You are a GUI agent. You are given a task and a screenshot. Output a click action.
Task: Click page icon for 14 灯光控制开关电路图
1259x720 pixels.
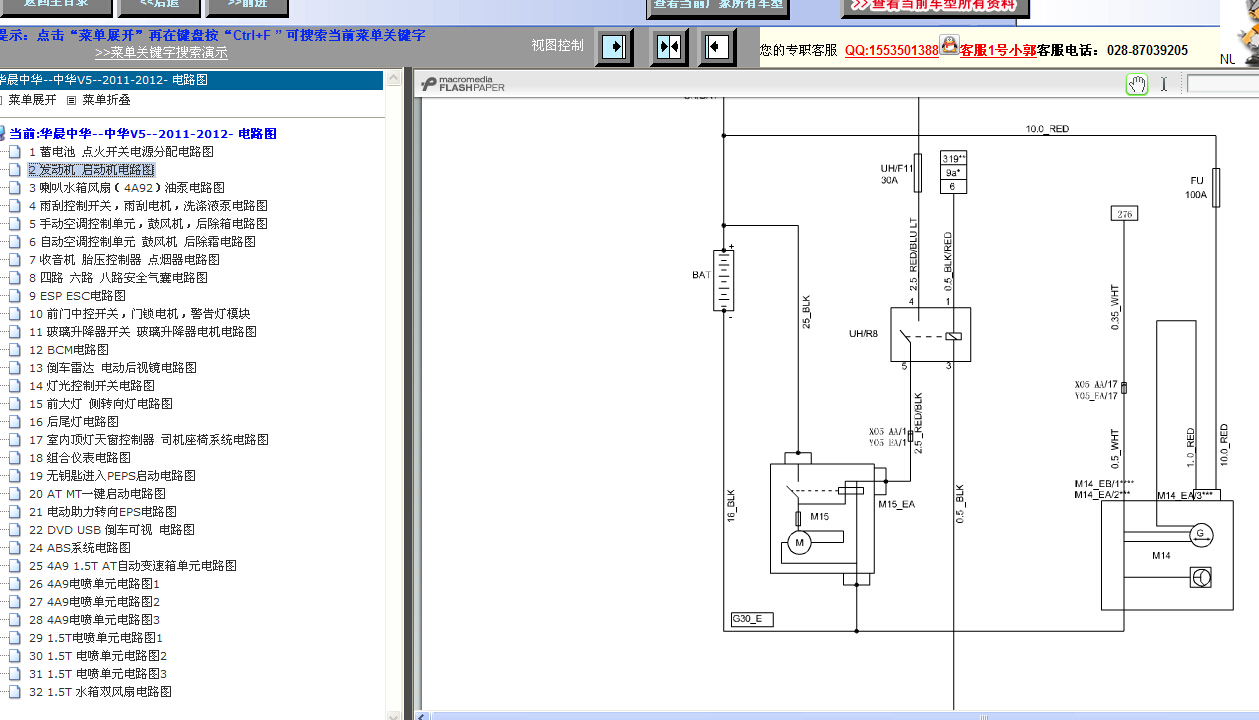14,386
